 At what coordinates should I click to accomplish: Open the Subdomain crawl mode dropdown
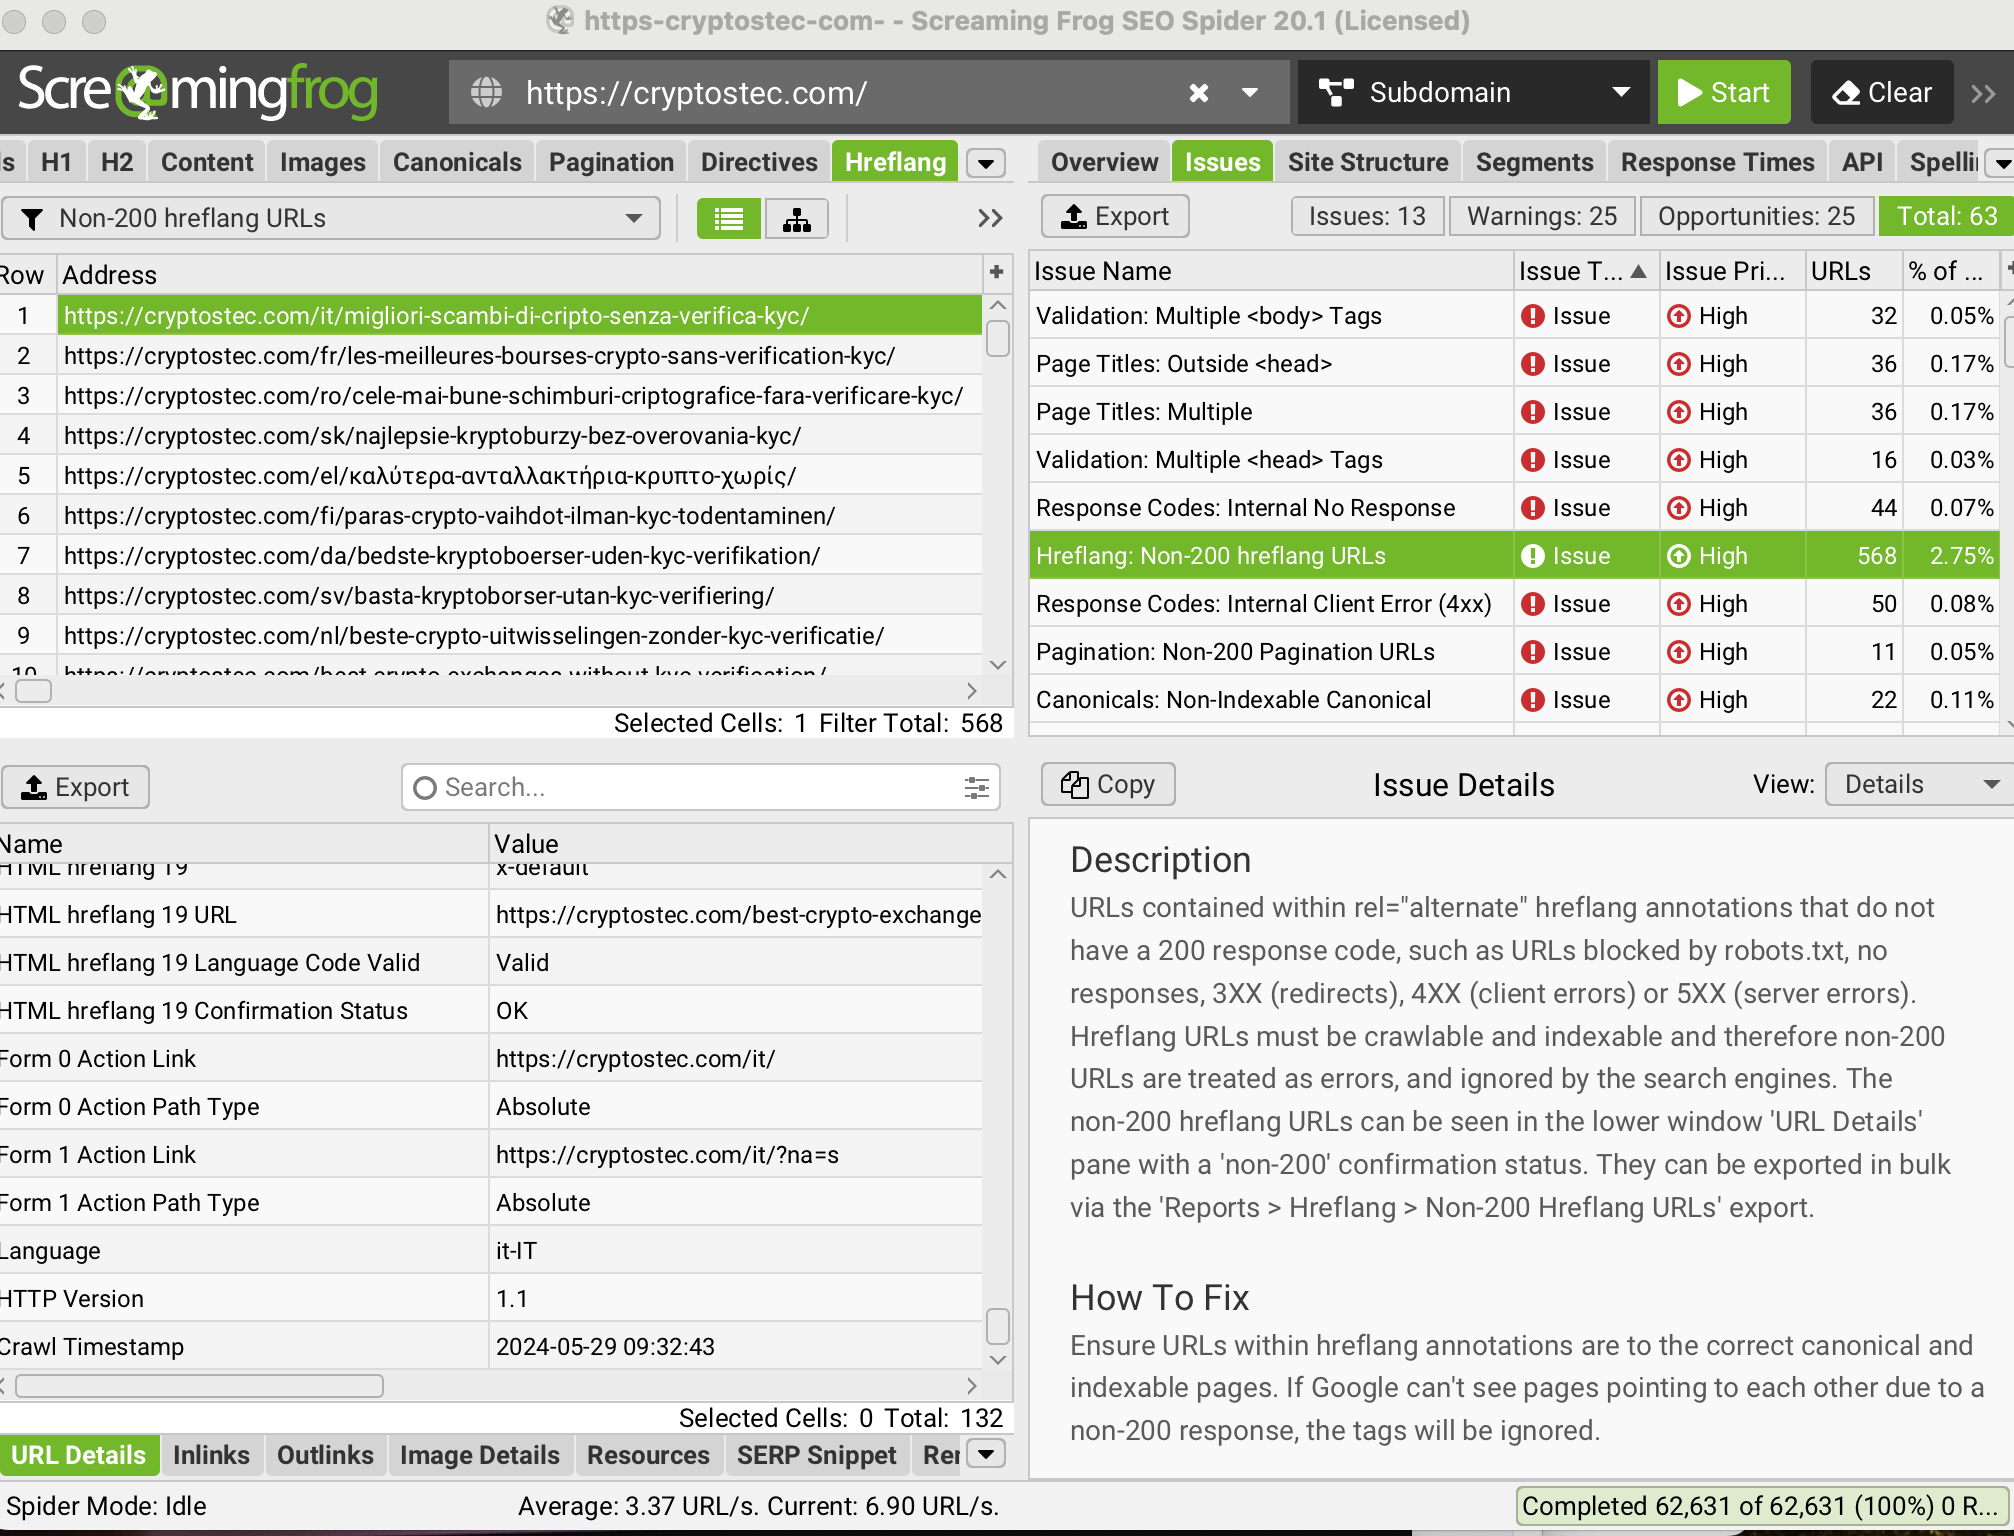[1473, 93]
